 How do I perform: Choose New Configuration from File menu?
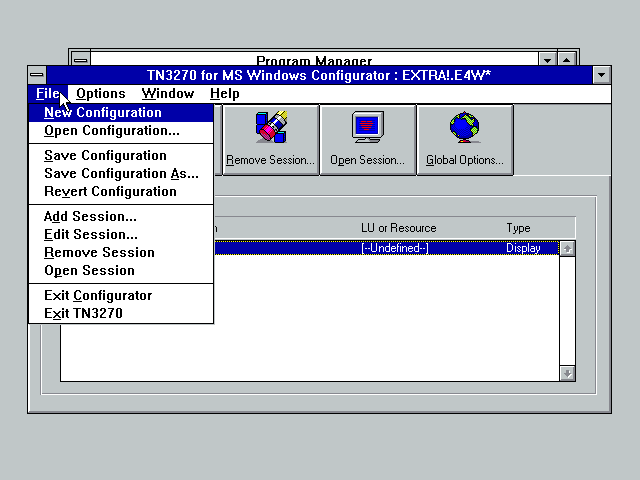[x=121, y=113]
